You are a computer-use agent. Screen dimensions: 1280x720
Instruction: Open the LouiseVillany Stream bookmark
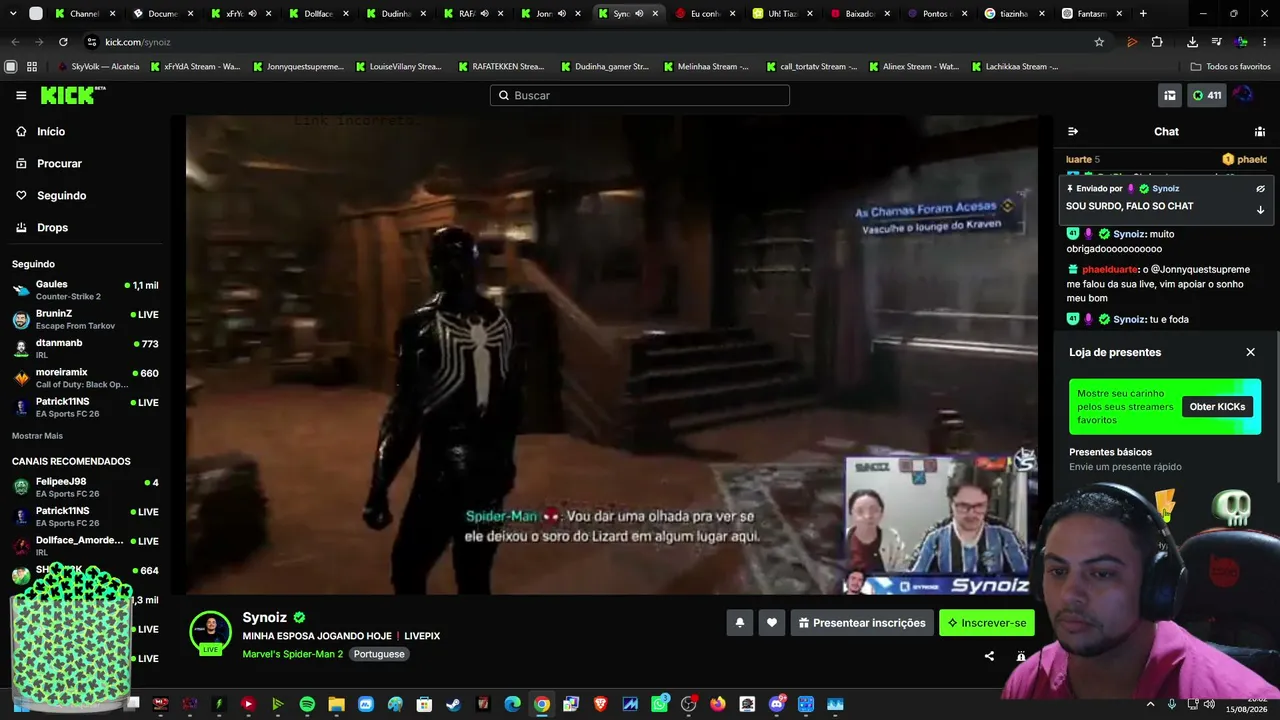(398, 67)
